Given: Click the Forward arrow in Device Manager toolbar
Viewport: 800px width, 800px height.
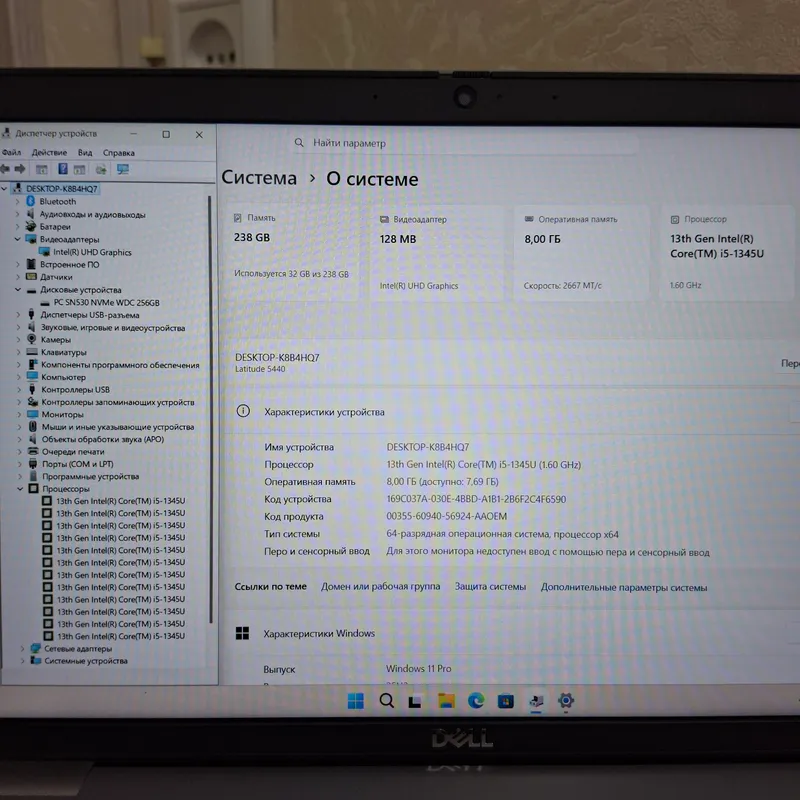Looking at the screenshot, I should [x=20, y=169].
